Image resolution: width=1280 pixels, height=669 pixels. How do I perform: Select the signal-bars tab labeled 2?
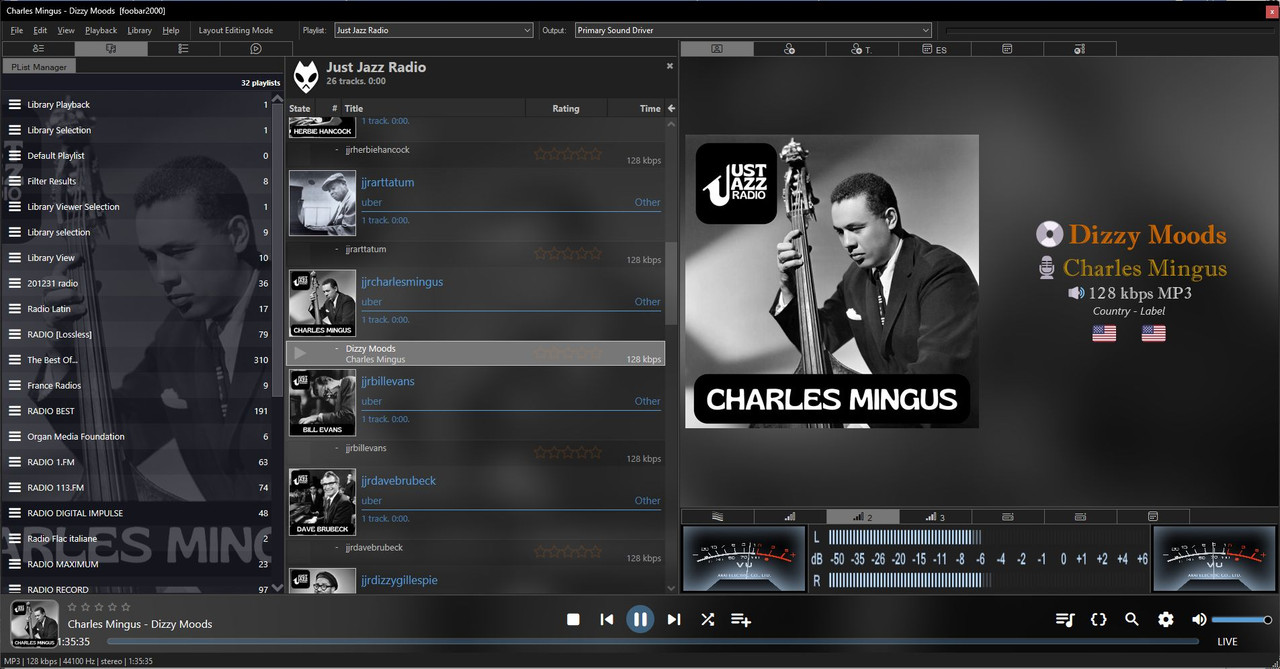[x=861, y=516]
